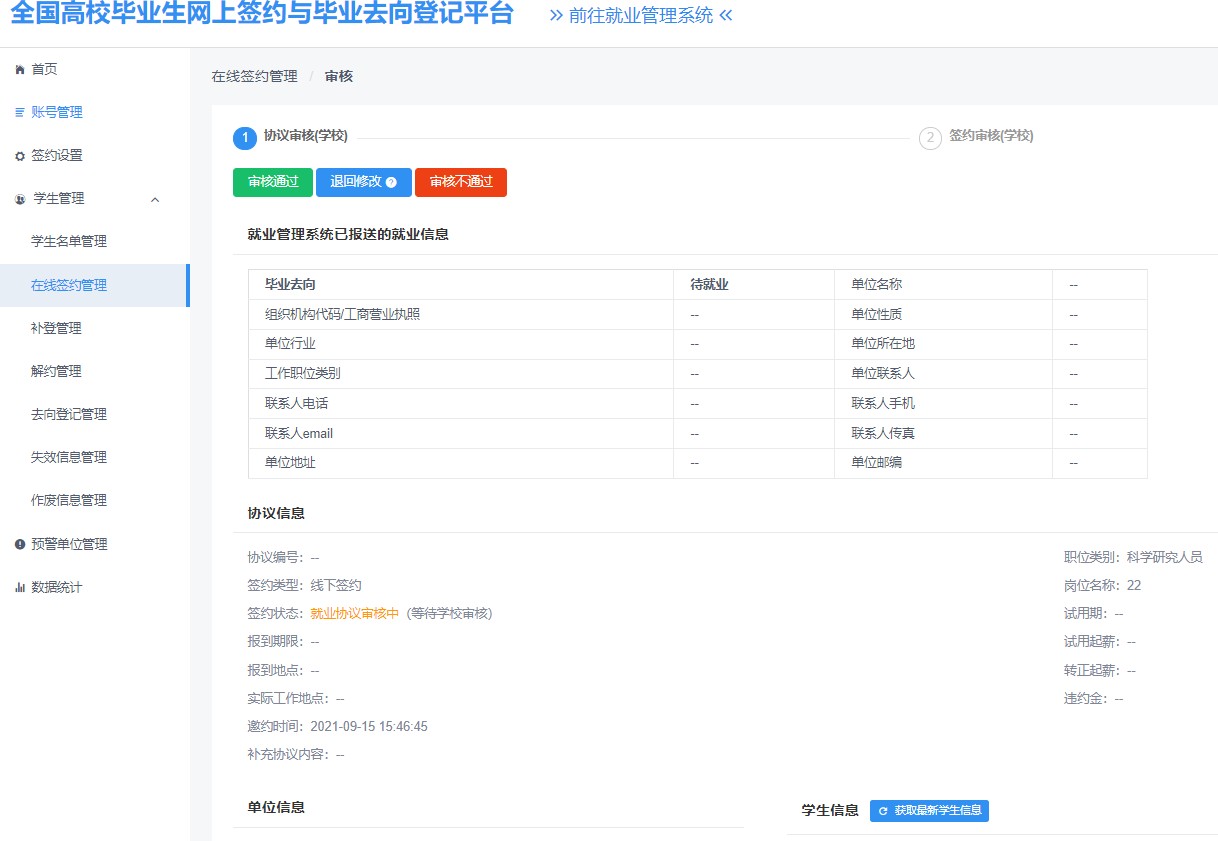Click the bar chart icon beside 数据统计
1218x841 pixels.
[19, 587]
